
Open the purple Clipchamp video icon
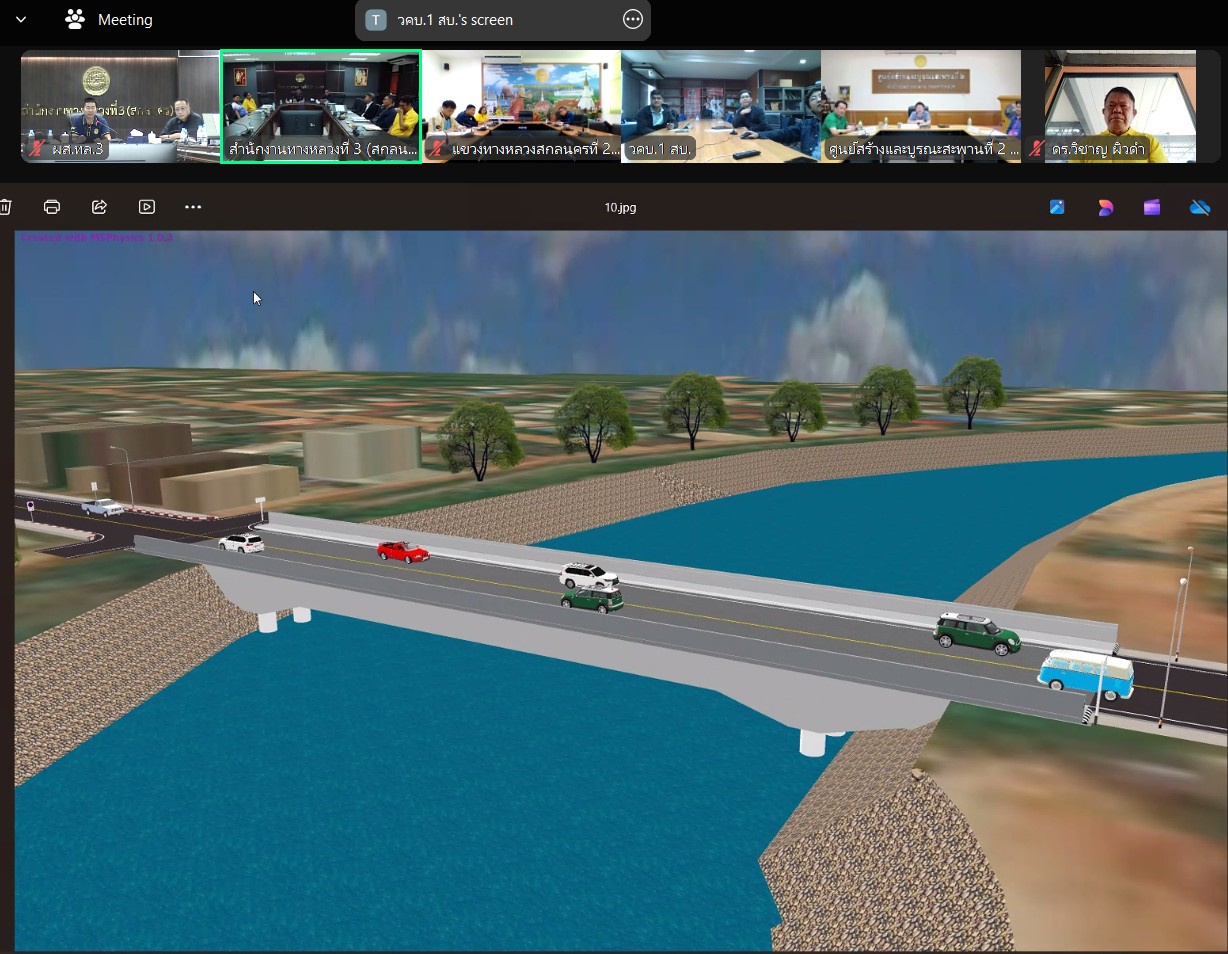1152,207
